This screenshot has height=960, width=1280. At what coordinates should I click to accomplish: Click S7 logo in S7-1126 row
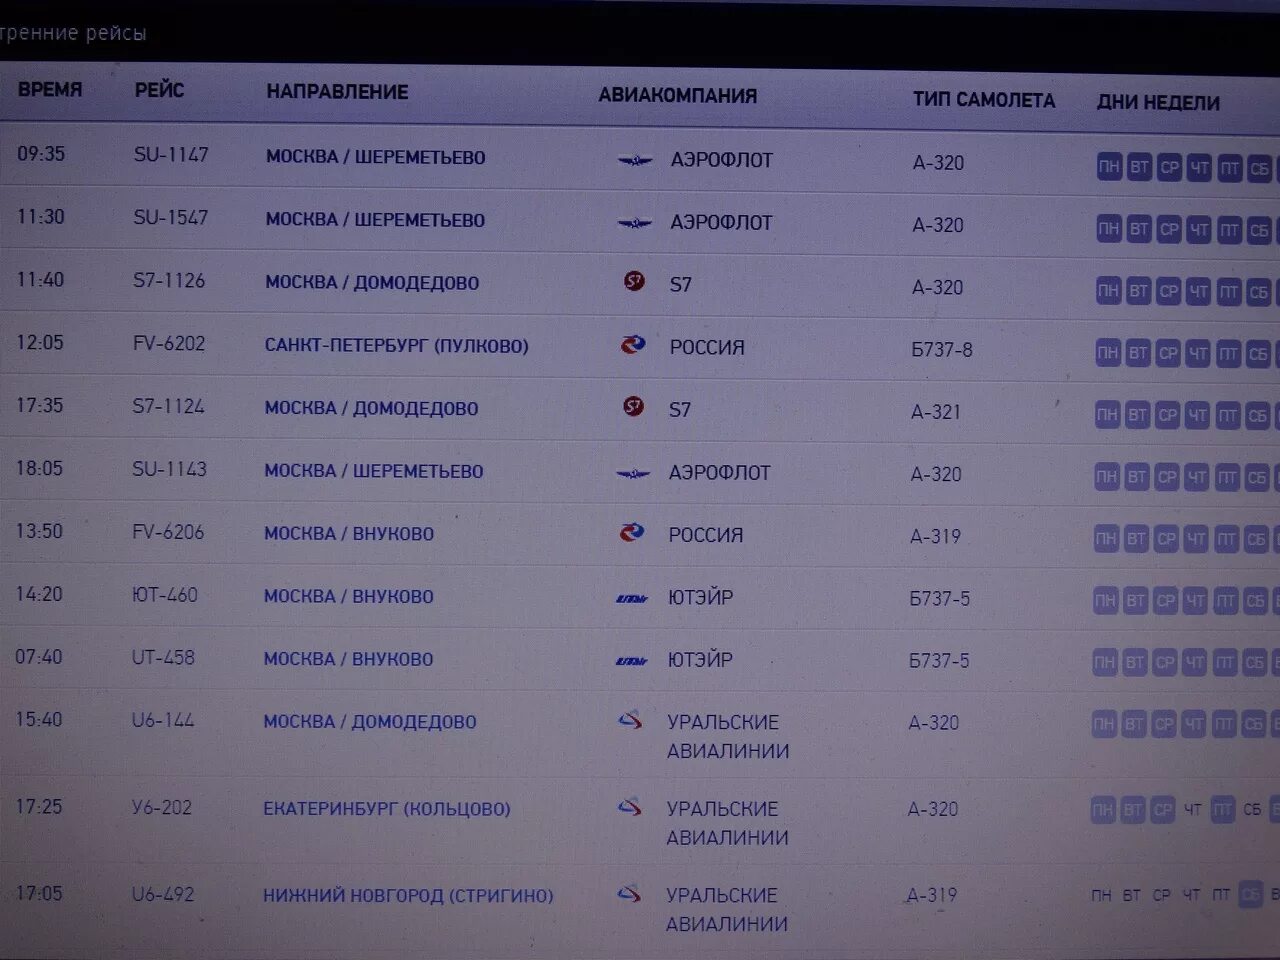[634, 282]
